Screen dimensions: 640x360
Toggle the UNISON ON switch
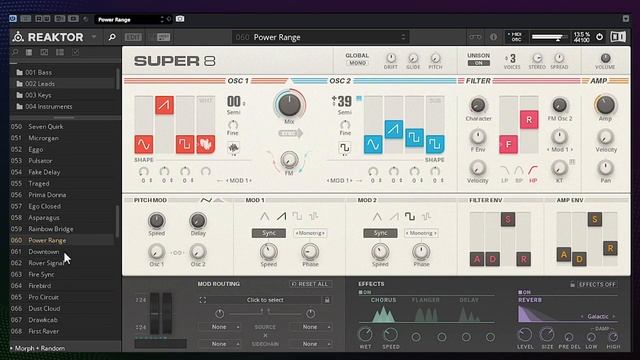[478, 63]
